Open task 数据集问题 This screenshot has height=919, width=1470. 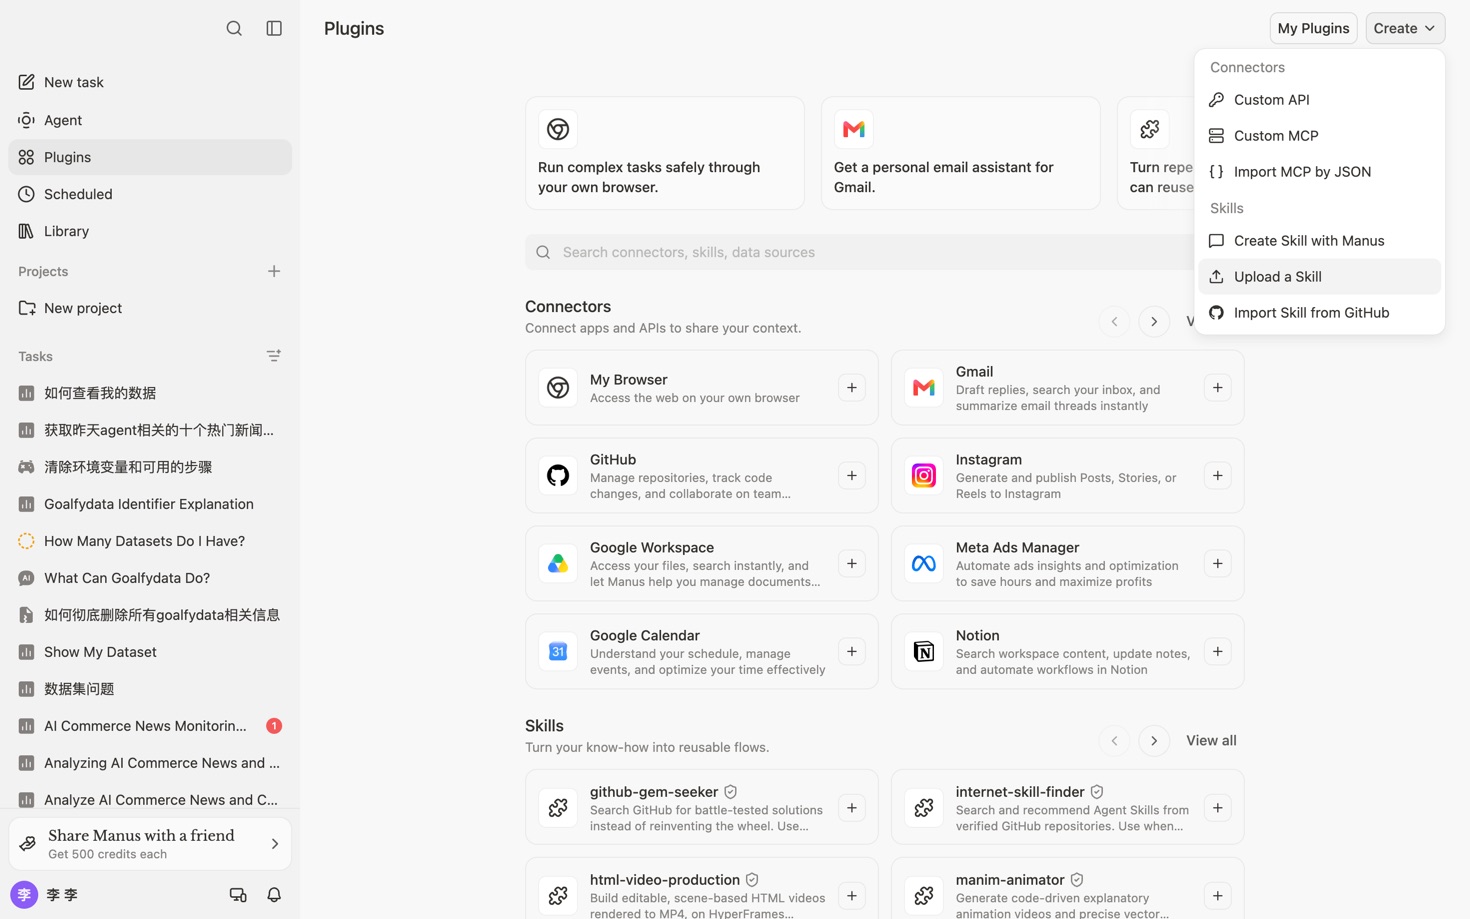(x=150, y=689)
